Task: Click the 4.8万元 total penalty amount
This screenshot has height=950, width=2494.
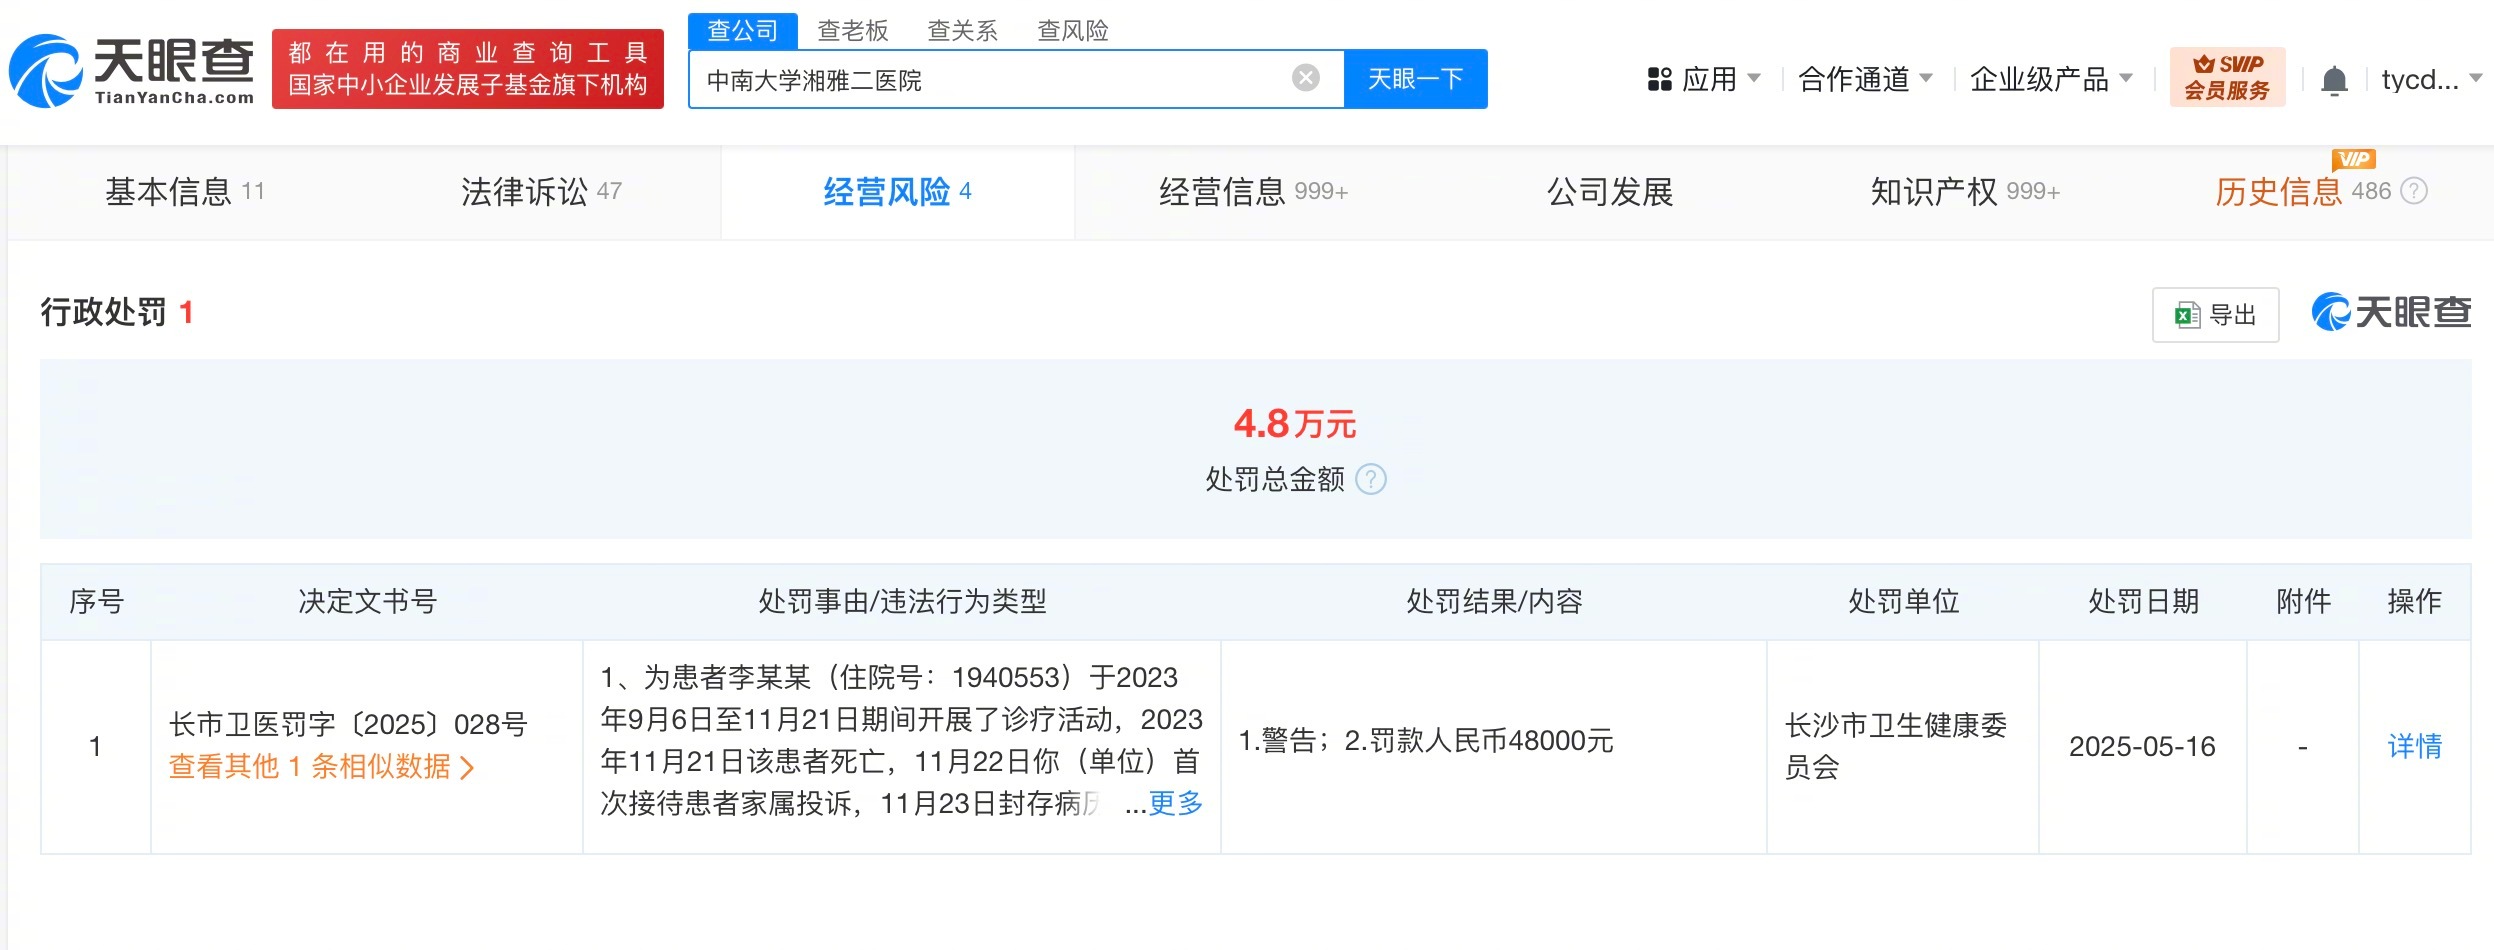Action: (1294, 424)
